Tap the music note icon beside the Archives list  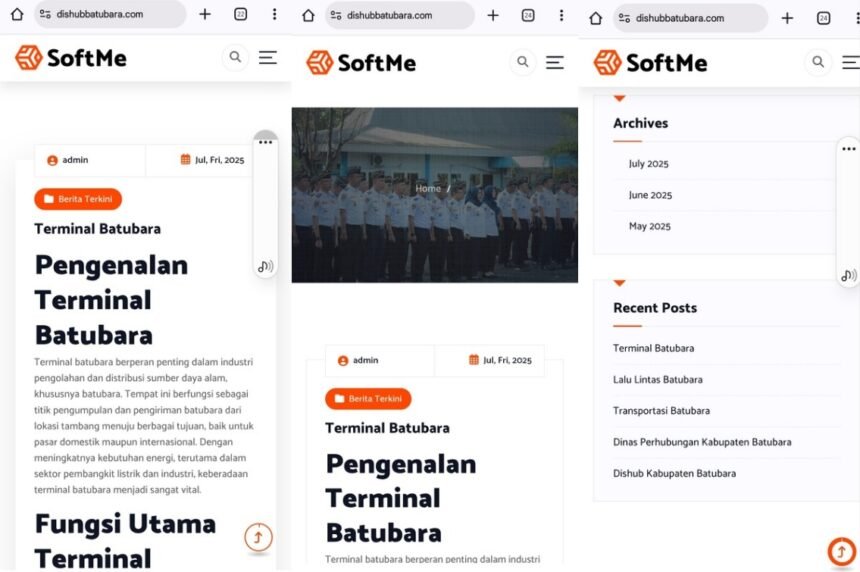(848, 275)
